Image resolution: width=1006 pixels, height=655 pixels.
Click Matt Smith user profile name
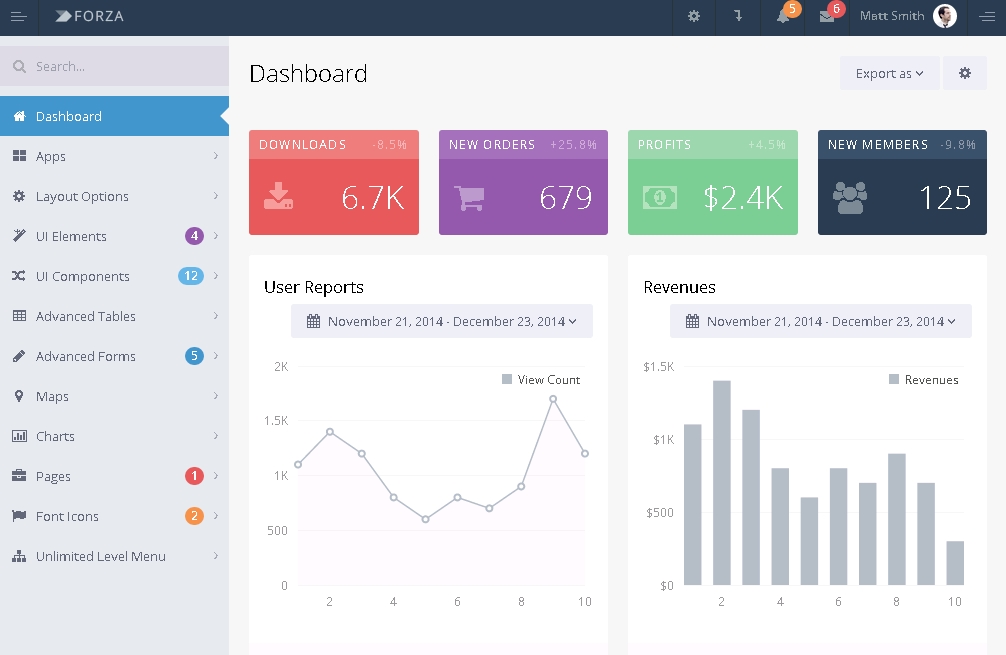(x=892, y=16)
